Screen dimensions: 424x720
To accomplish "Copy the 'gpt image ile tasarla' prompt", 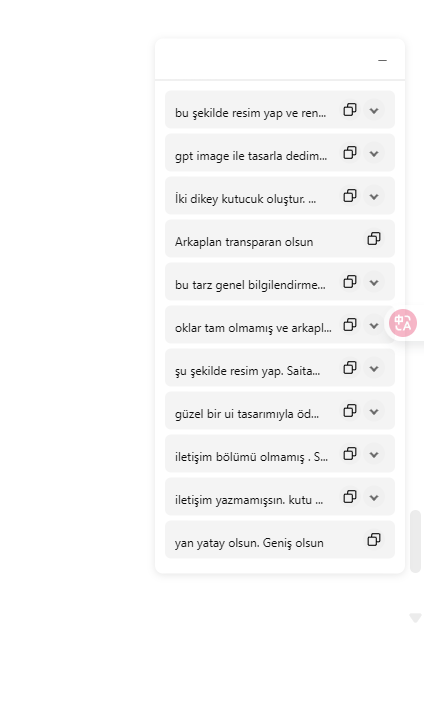I will pos(350,152).
